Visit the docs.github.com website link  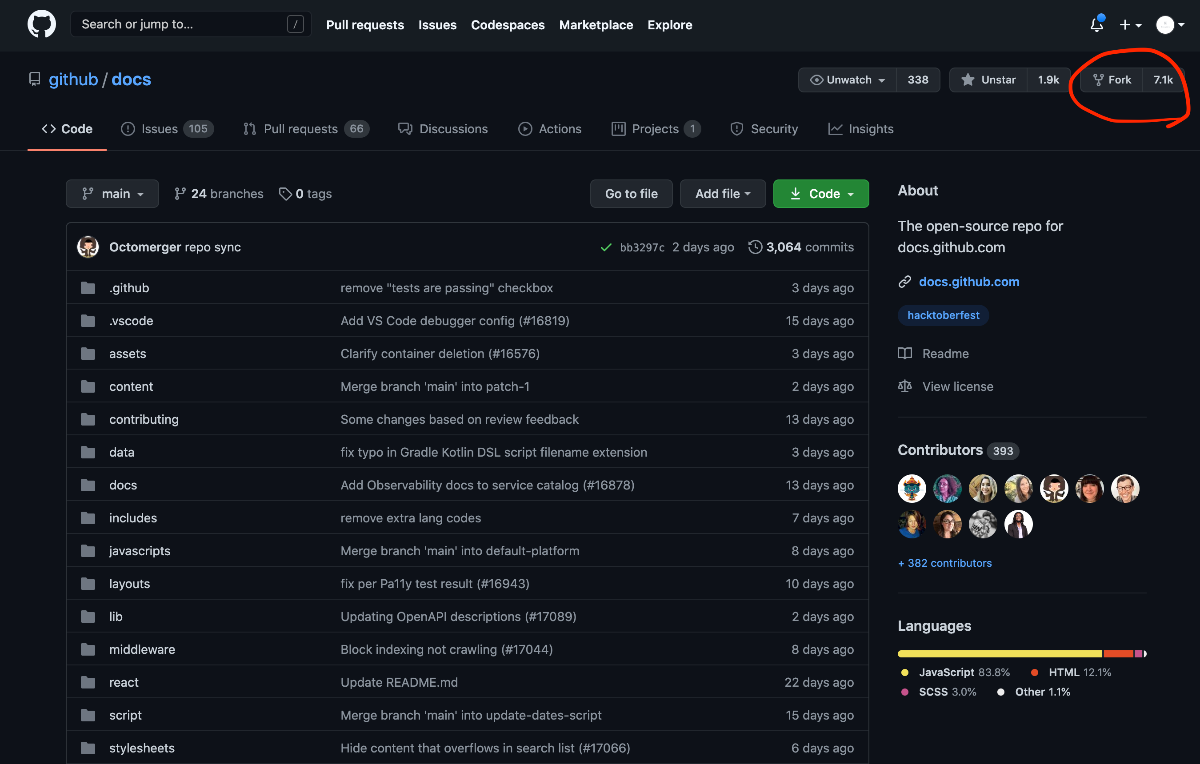(969, 282)
